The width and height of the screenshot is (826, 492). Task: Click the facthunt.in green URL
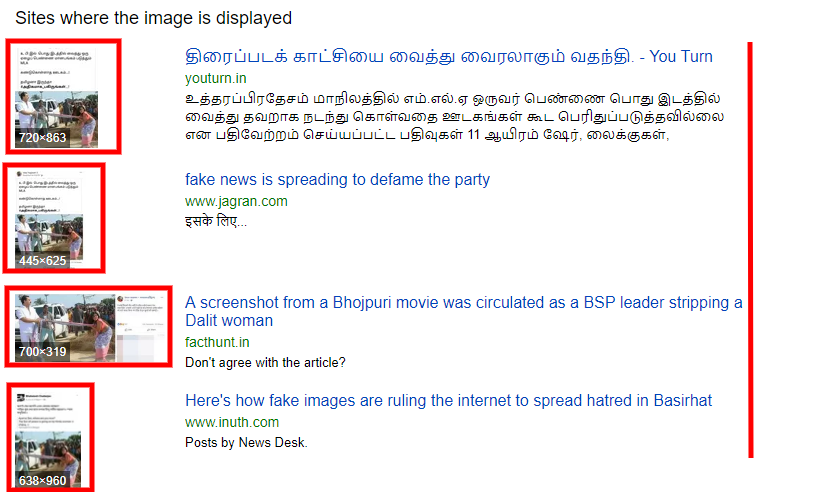tap(217, 342)
